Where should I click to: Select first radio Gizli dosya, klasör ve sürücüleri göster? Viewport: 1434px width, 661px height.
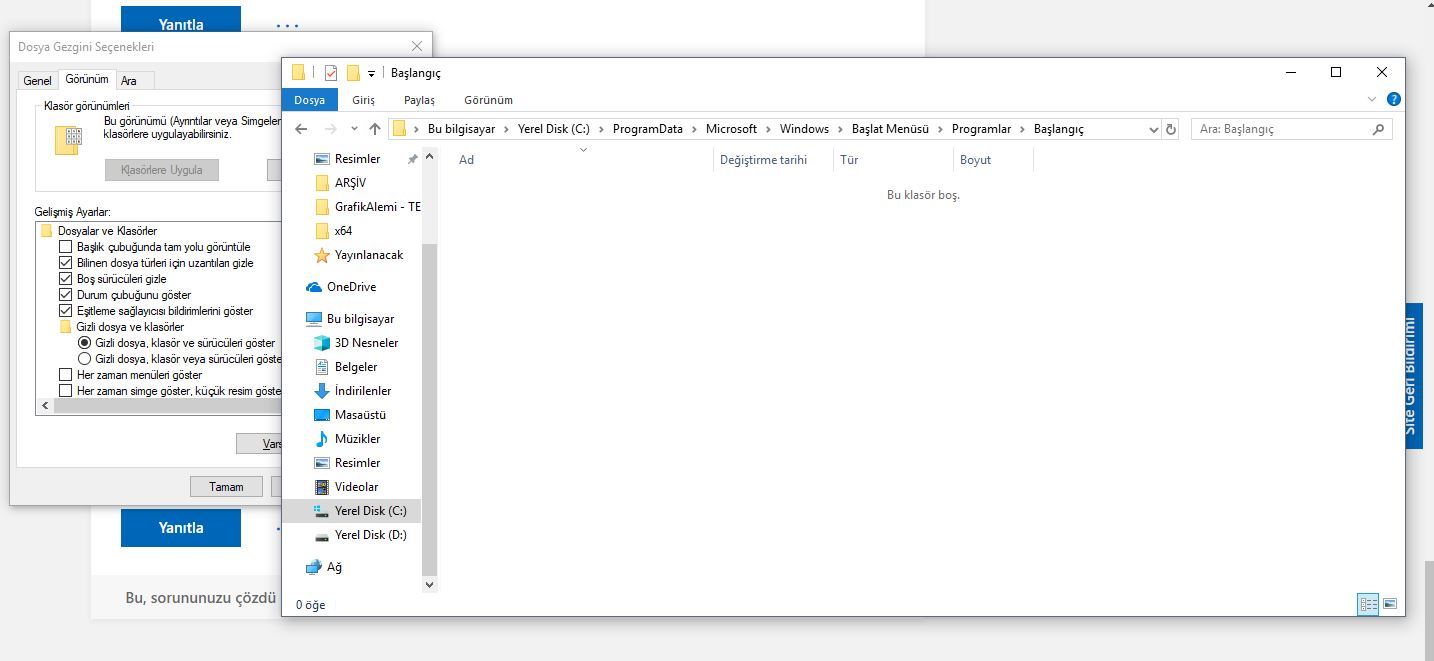pyautogui.click(x=84, y=343)
